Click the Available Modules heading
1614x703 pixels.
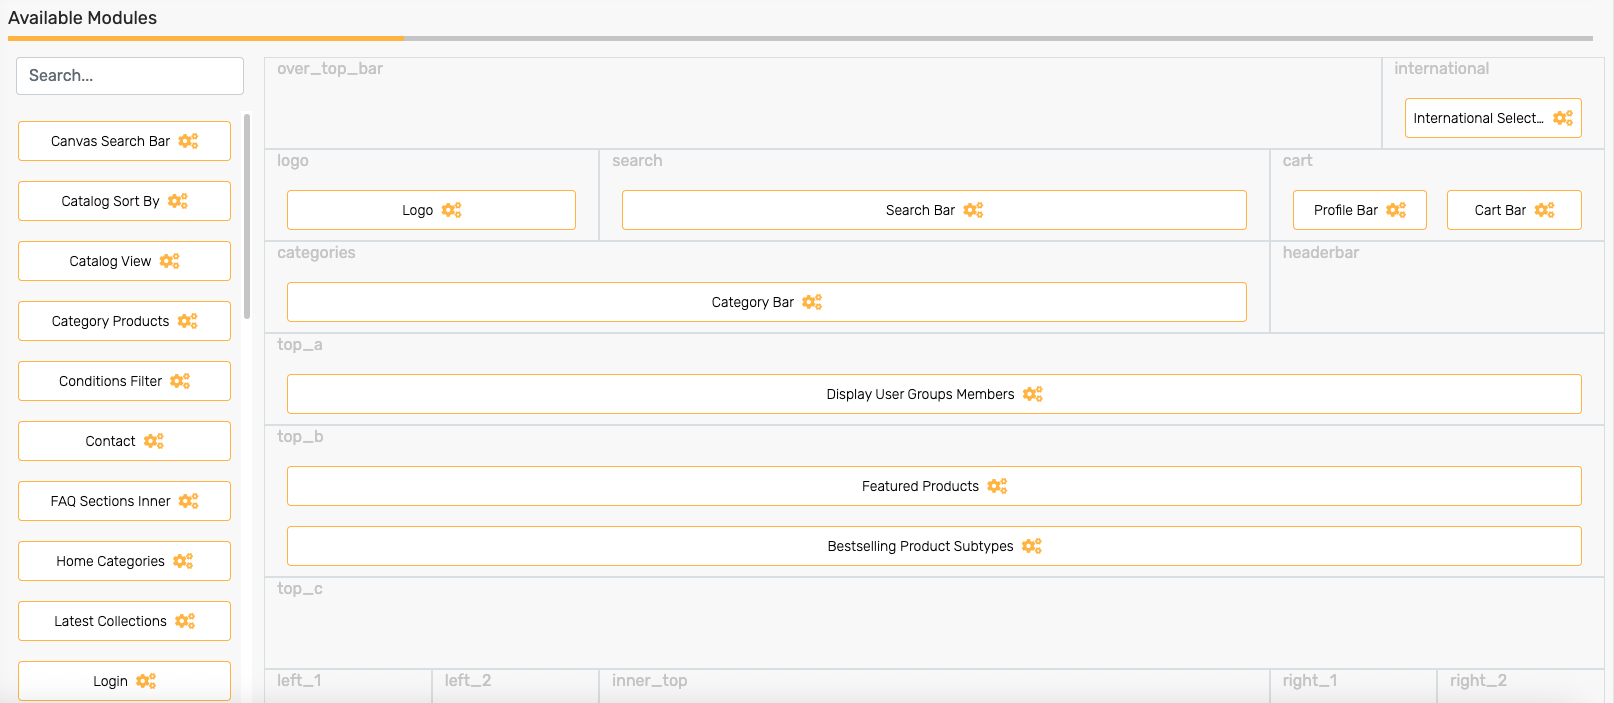tap(82, 18)
